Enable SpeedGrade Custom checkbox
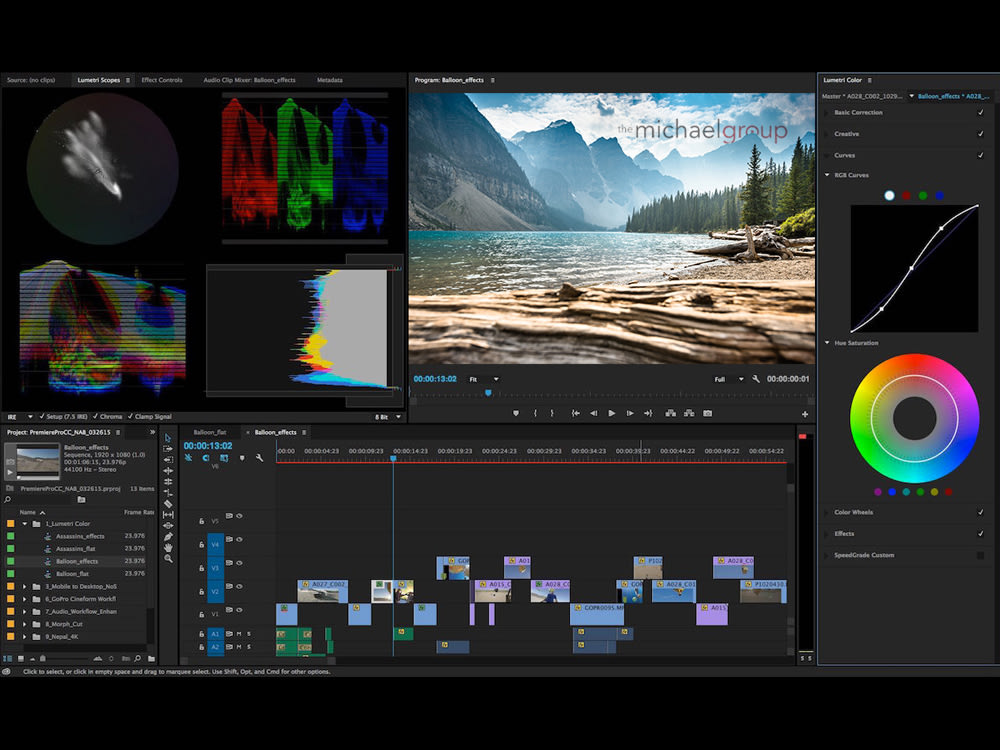This screenshot has width=1000, height=750. (981, 555)
